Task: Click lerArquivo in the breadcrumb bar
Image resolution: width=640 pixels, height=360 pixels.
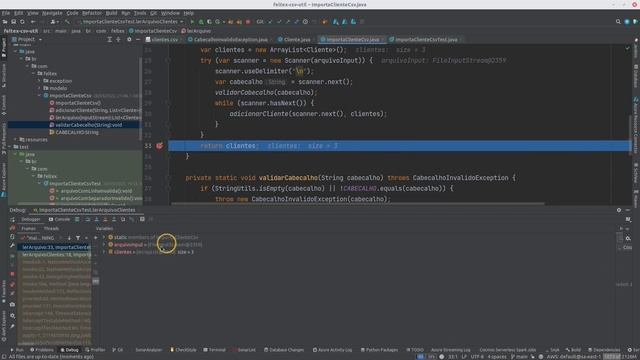Action: point(196,31)
